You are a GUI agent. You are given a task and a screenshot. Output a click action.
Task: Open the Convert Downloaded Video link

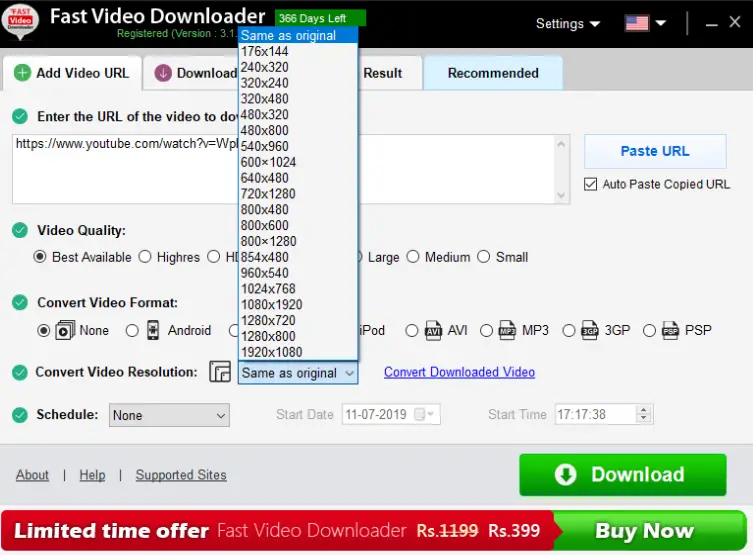[x=459, y=372]
